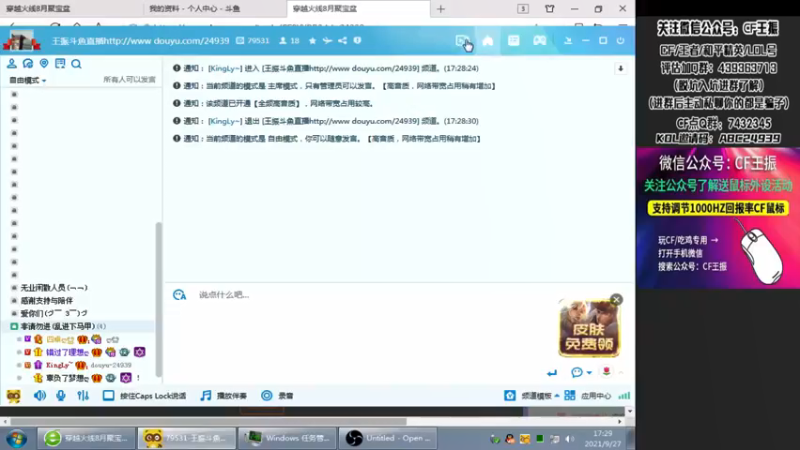Click the YY owl mascot icon
The width and height of the screenshot is (800, 450).
coord(14,396)
